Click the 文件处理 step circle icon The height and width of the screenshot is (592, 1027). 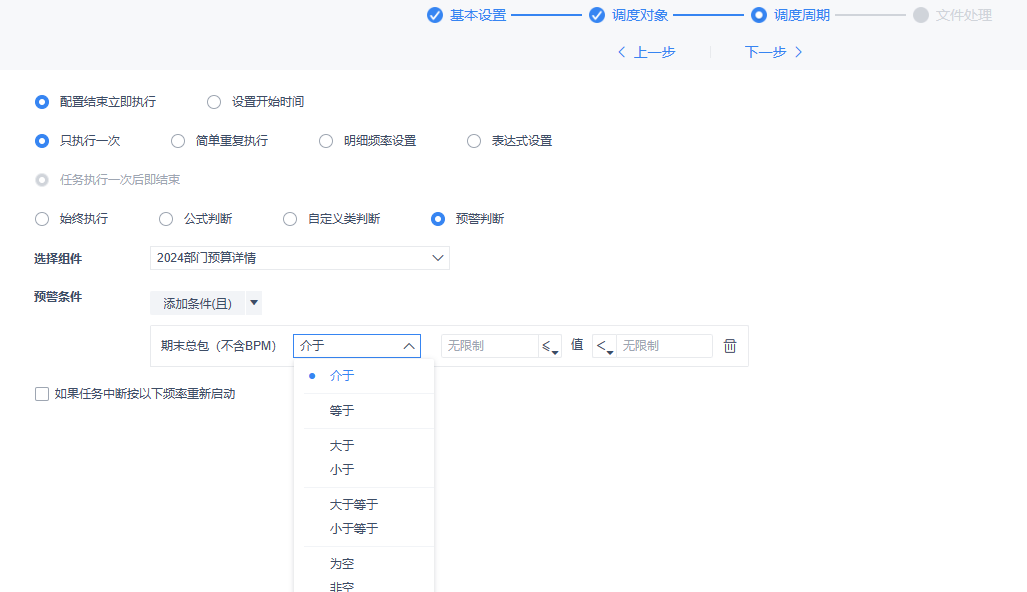pos(920,15)
